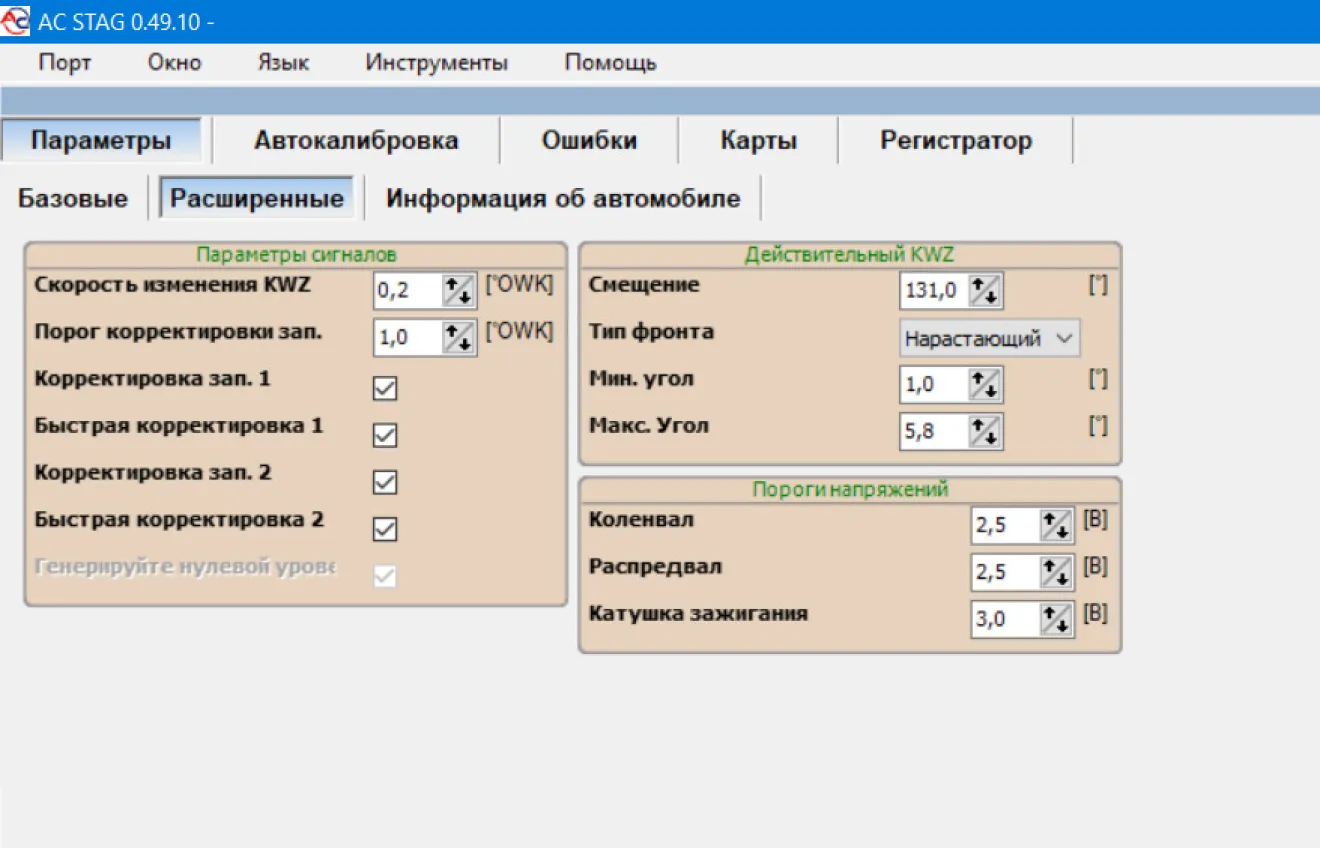The width and height of the screenshot is (1320, 848).
Task: Click the Тип фронта label
Action: (x=651, y=331)
